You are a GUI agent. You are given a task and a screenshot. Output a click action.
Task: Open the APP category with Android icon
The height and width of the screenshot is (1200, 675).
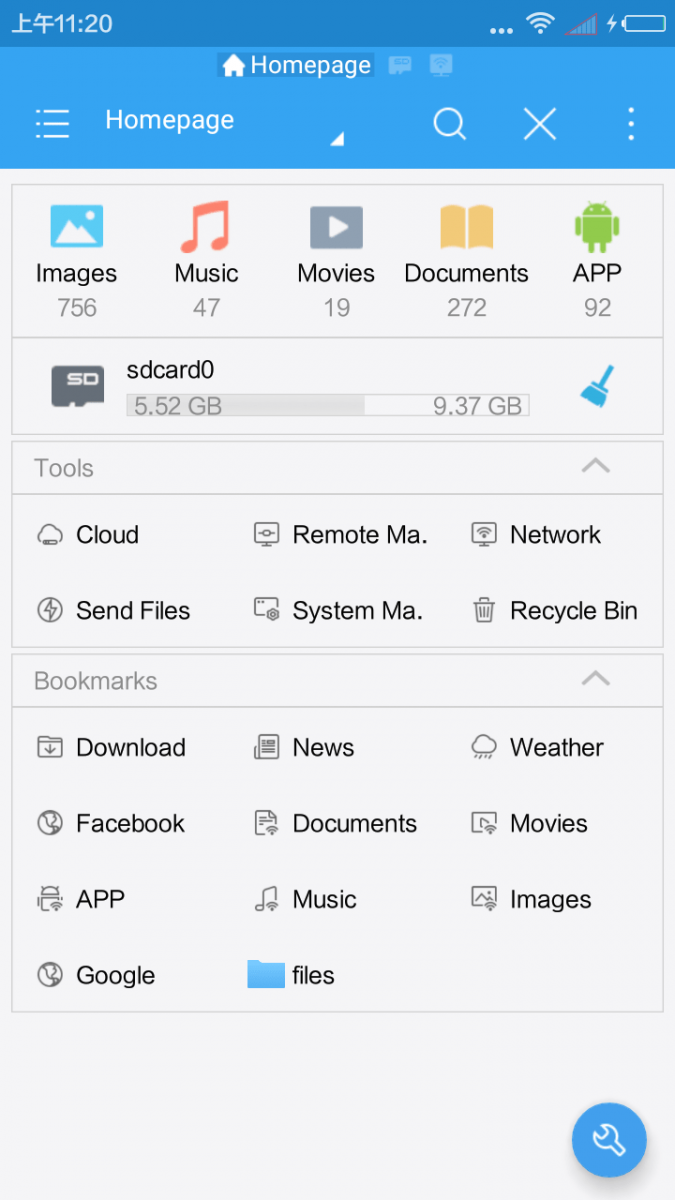tap(597, 260)
